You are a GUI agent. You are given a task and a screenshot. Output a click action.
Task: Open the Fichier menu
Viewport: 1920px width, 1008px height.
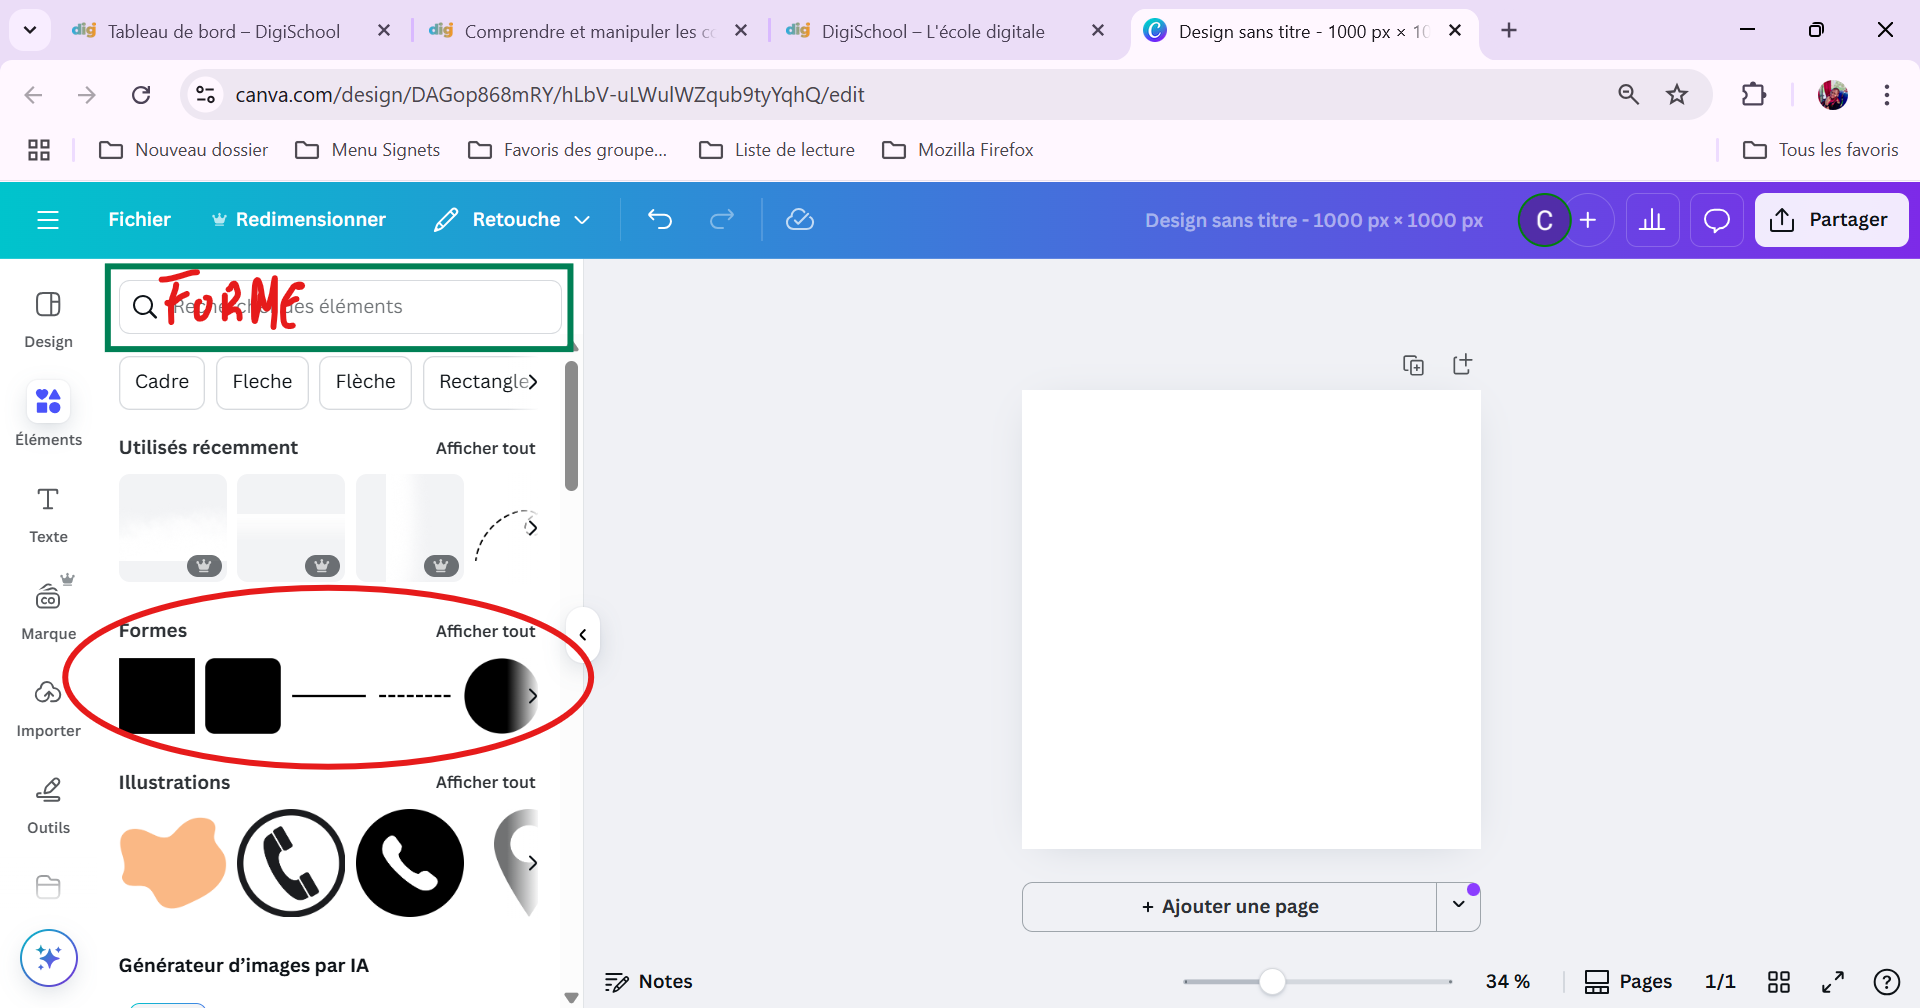tap(139, 220)
